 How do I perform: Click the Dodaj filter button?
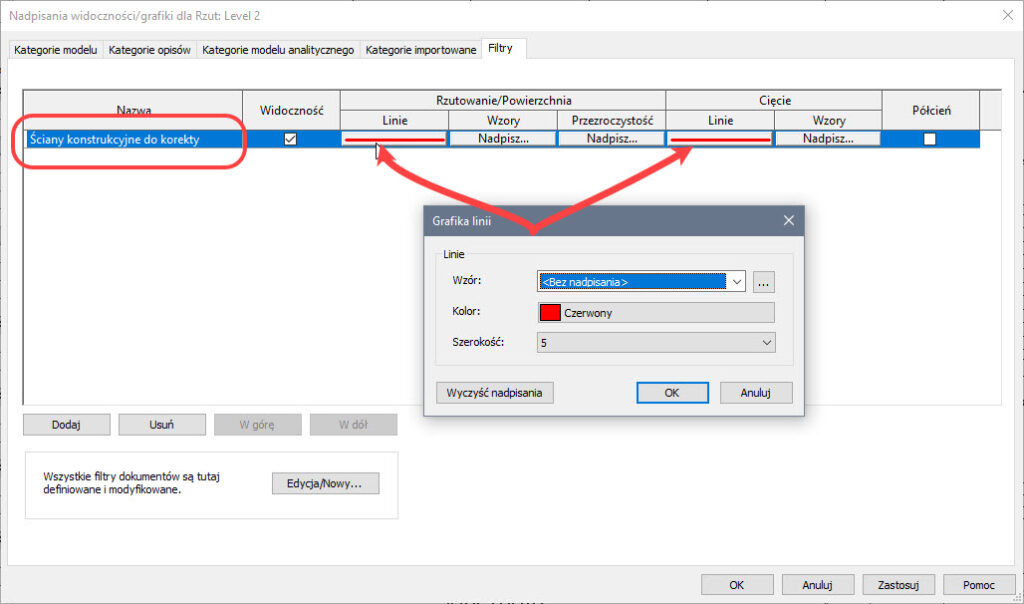66,424
